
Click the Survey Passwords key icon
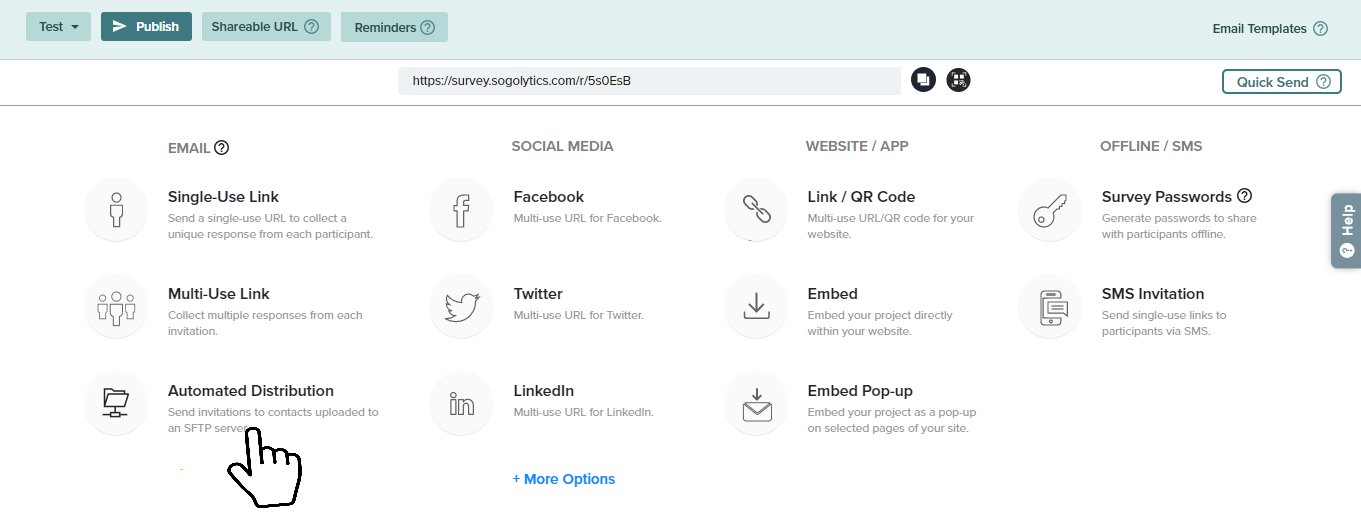coord(1049,210)
